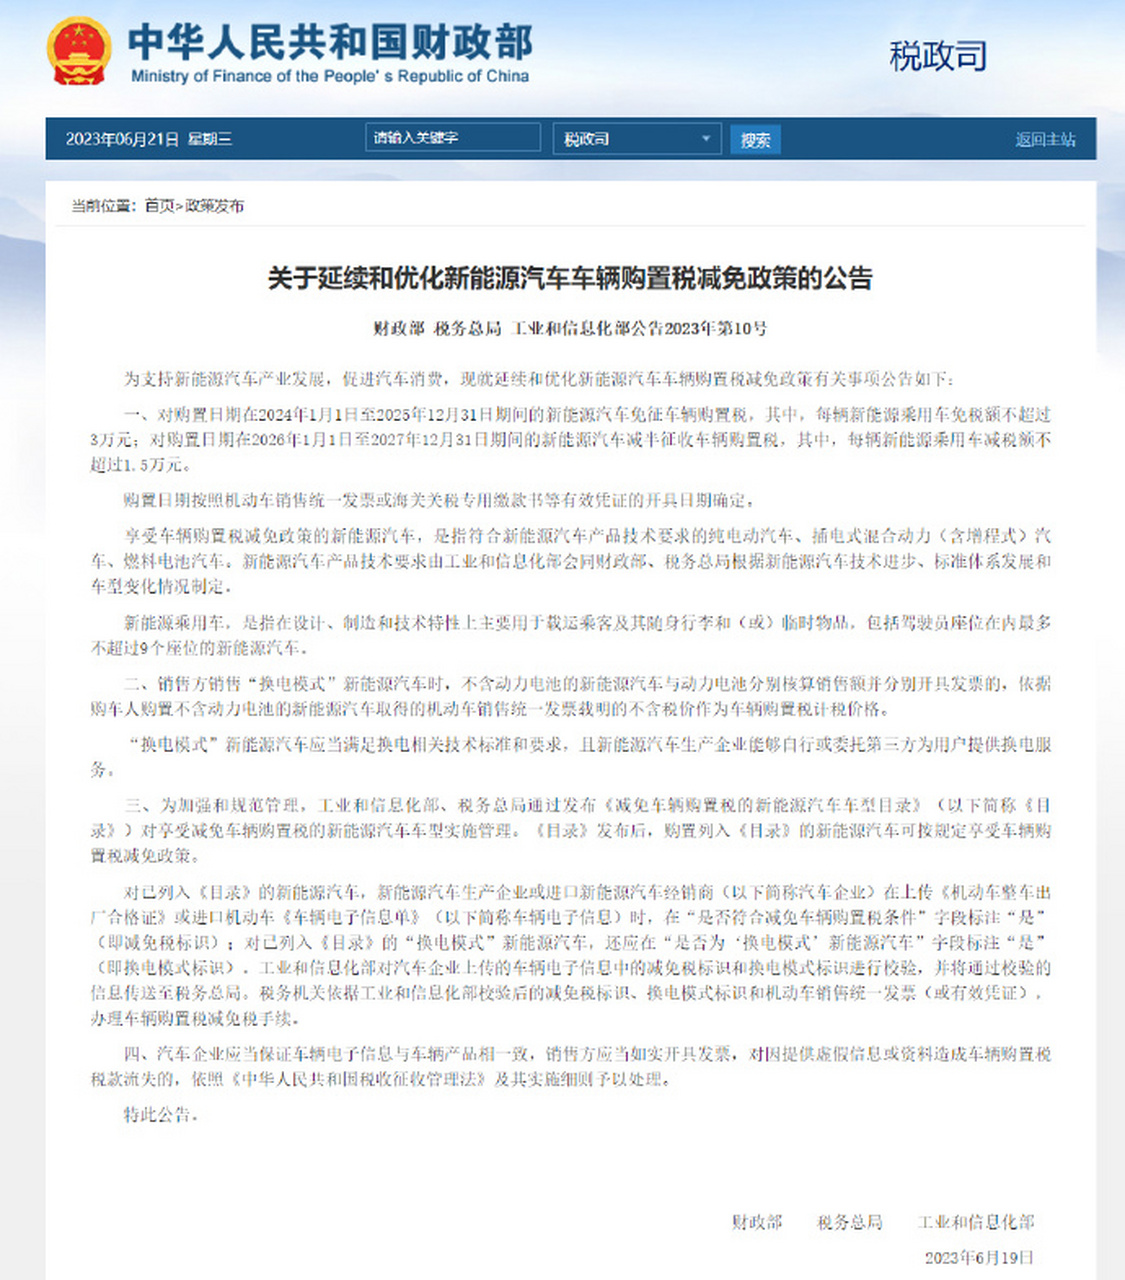The height and width of the screenshot is (1280, 1125).
Task: Click the 税务总局 signature at bottom
Action: pos(849,1222)
